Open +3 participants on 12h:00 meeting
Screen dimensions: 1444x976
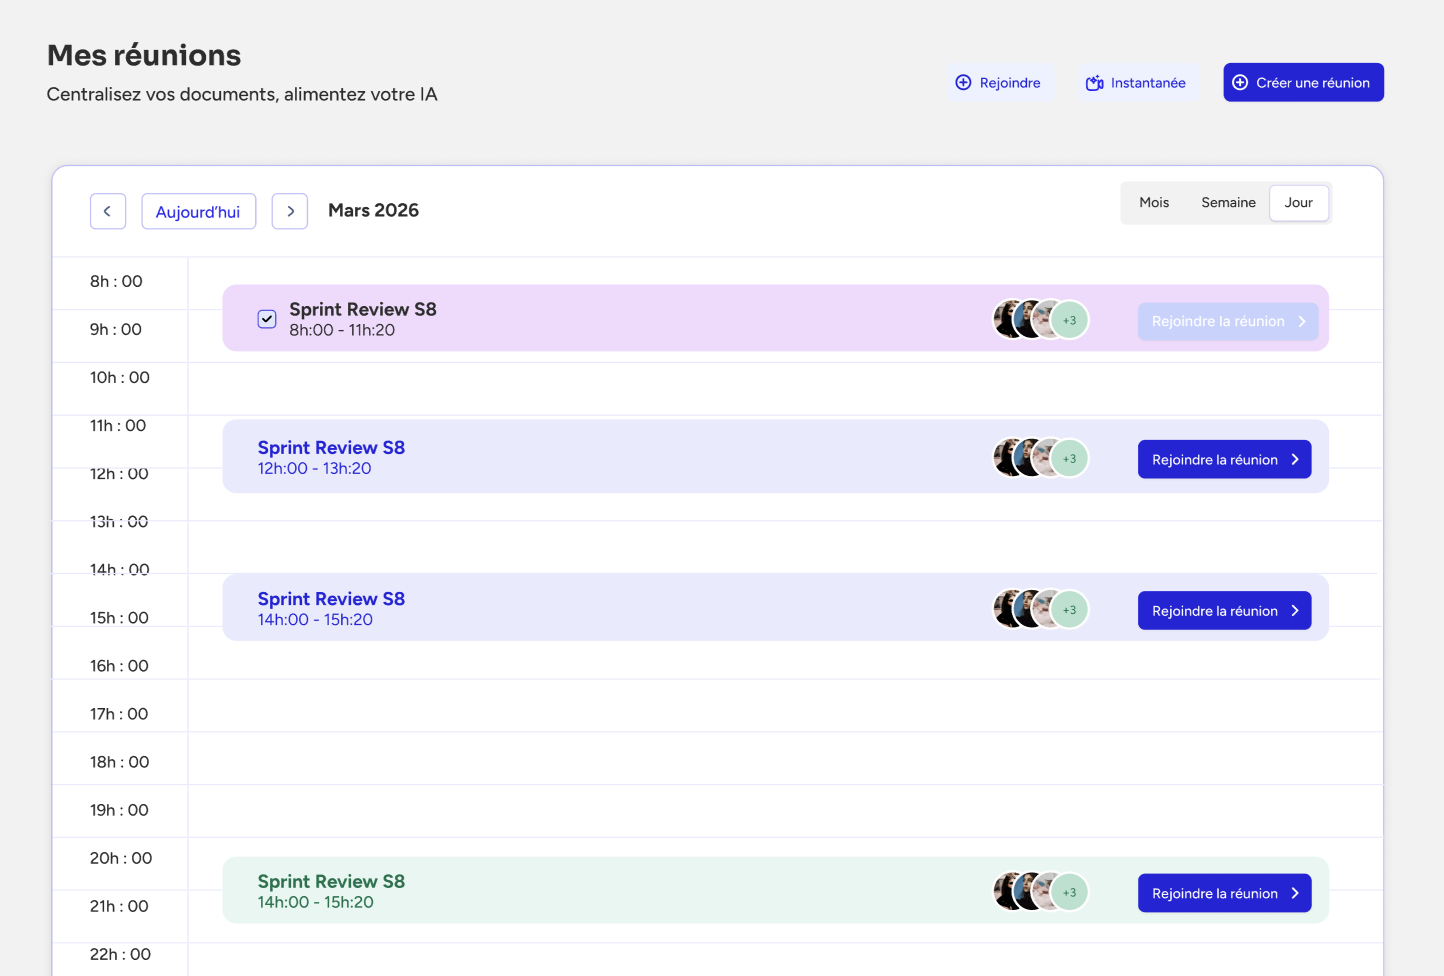(1070, 458)
